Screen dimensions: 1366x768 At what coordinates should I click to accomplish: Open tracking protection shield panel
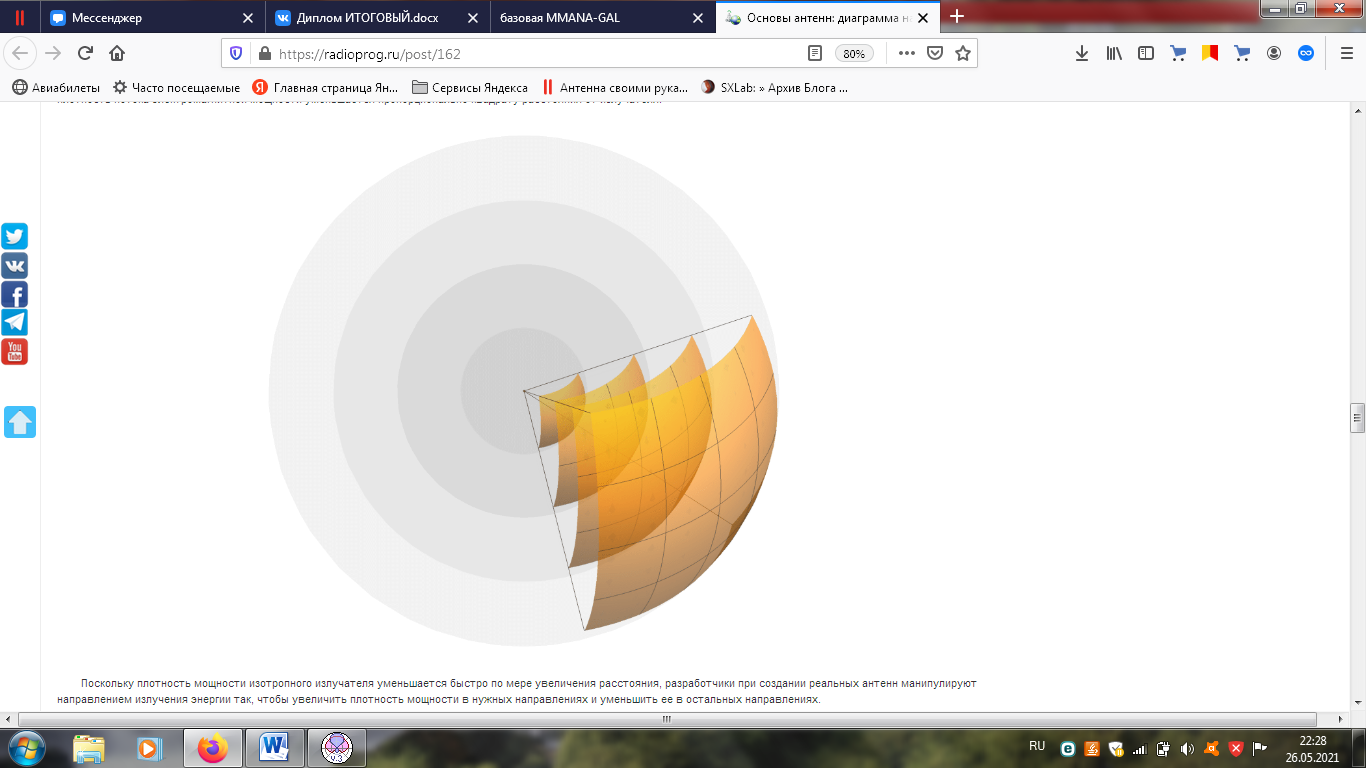236,54
